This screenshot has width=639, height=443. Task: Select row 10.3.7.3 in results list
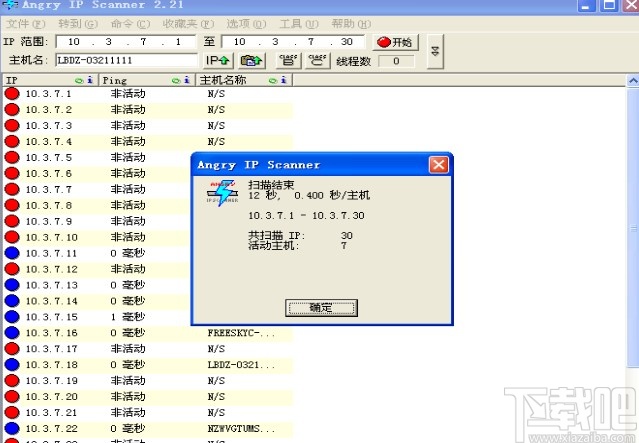coord(148,126)
